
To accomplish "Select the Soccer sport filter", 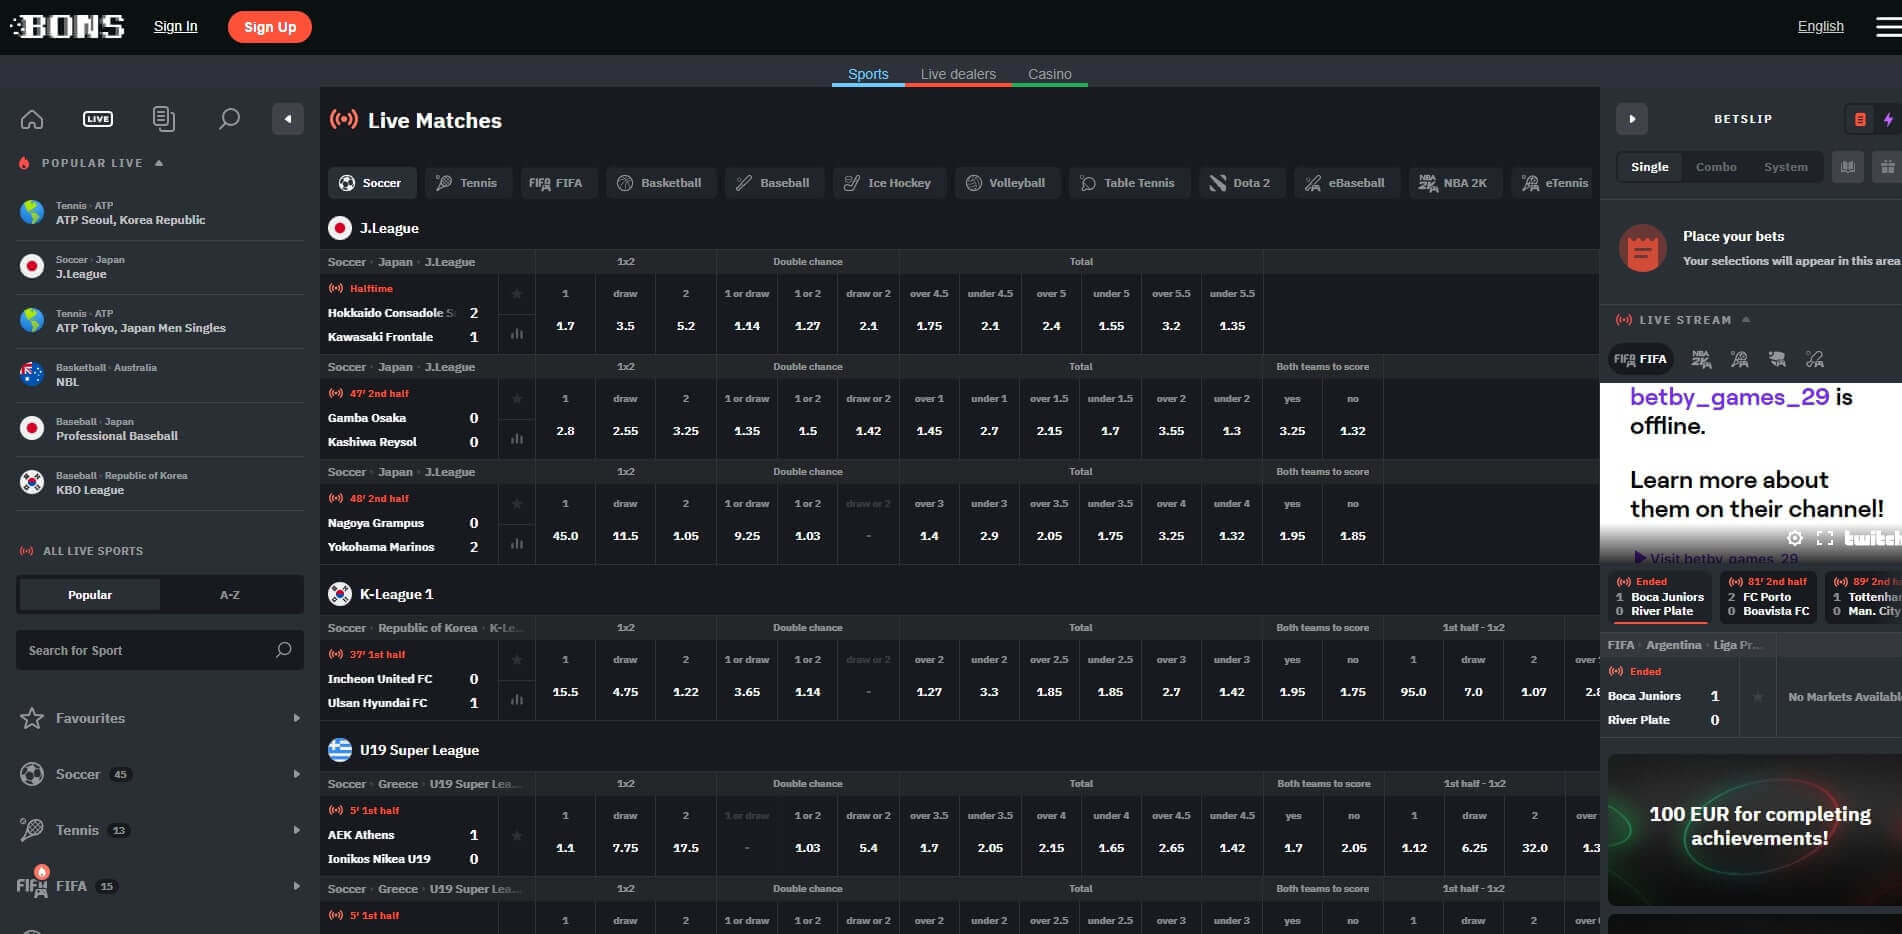I will (x=370, y=183).
